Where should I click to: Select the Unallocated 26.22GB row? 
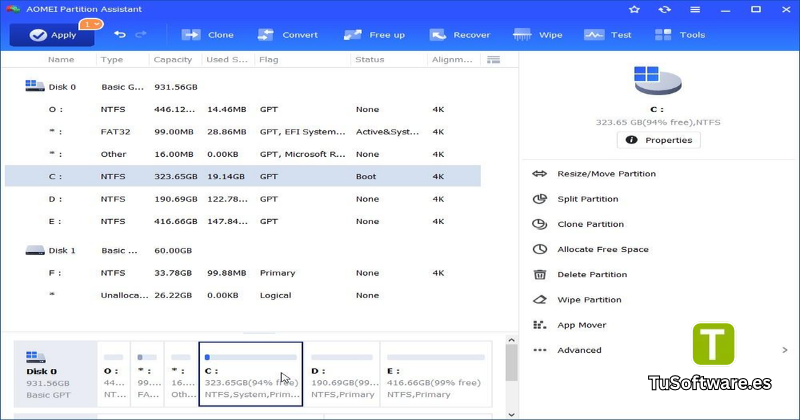243,295
